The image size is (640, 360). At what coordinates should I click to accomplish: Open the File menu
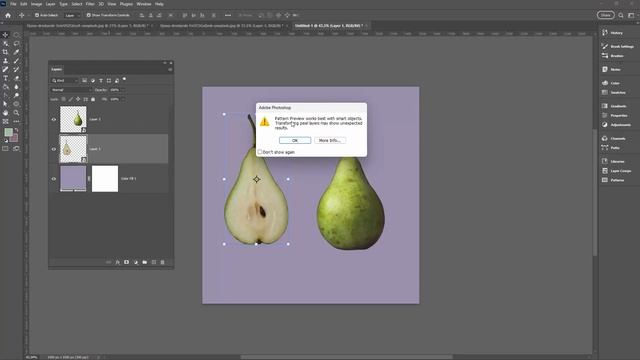tap(13, 4)
